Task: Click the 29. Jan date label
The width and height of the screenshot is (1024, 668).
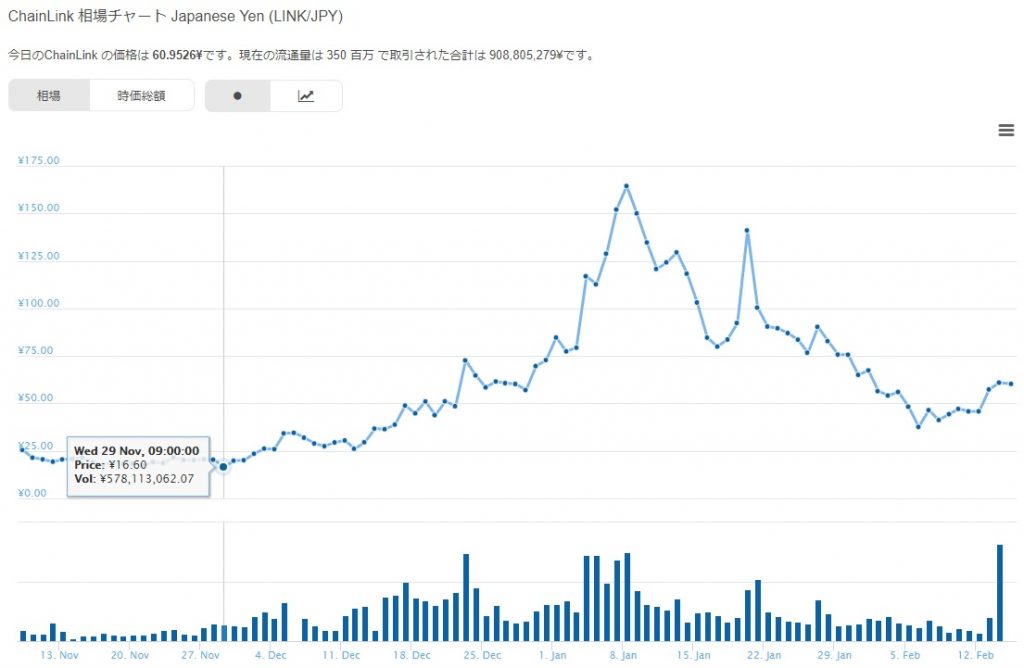Action: (x=835, y=655)
